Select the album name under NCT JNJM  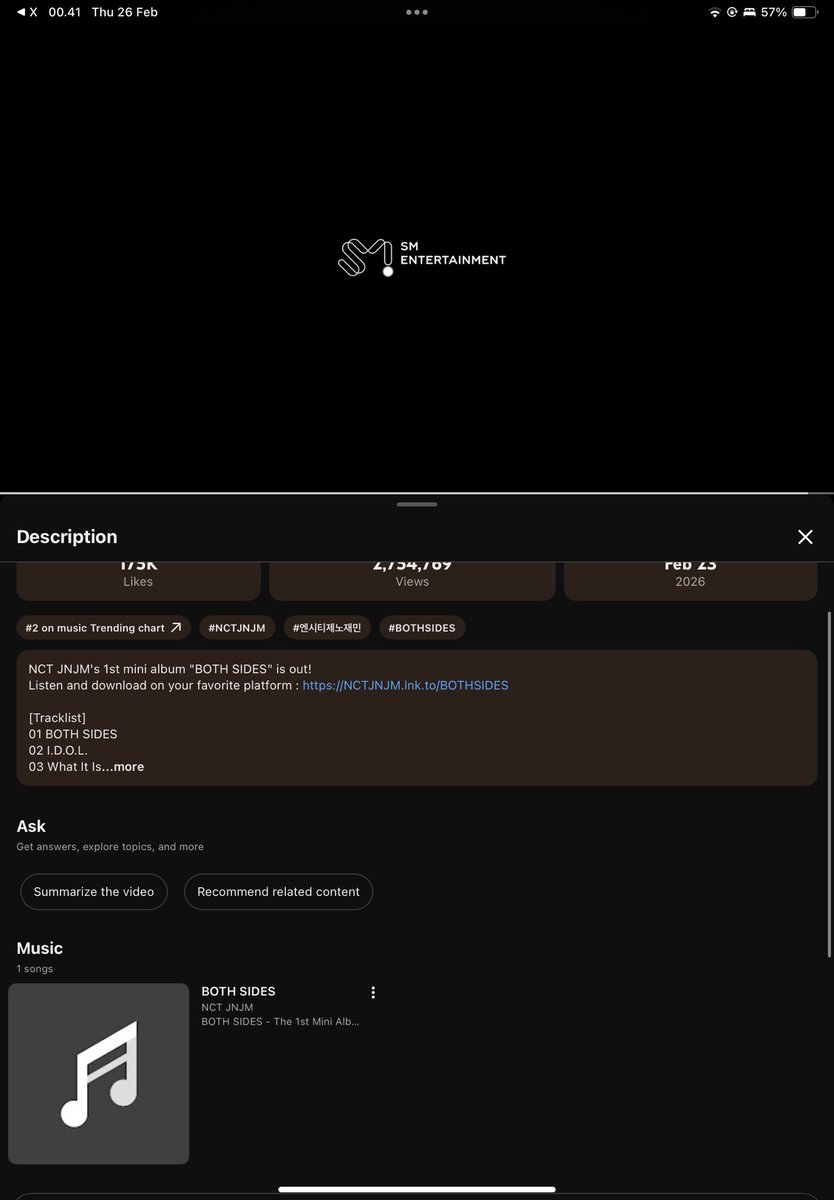280,1022
